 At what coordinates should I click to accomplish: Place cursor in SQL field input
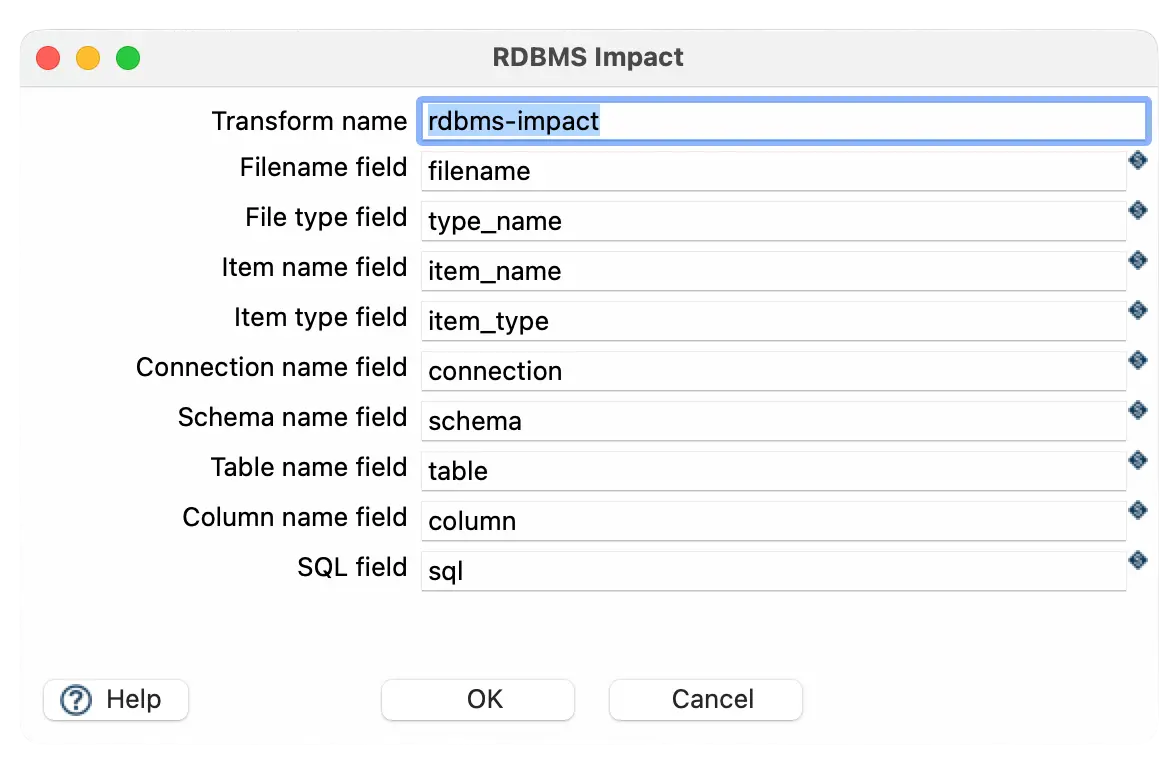772,571
